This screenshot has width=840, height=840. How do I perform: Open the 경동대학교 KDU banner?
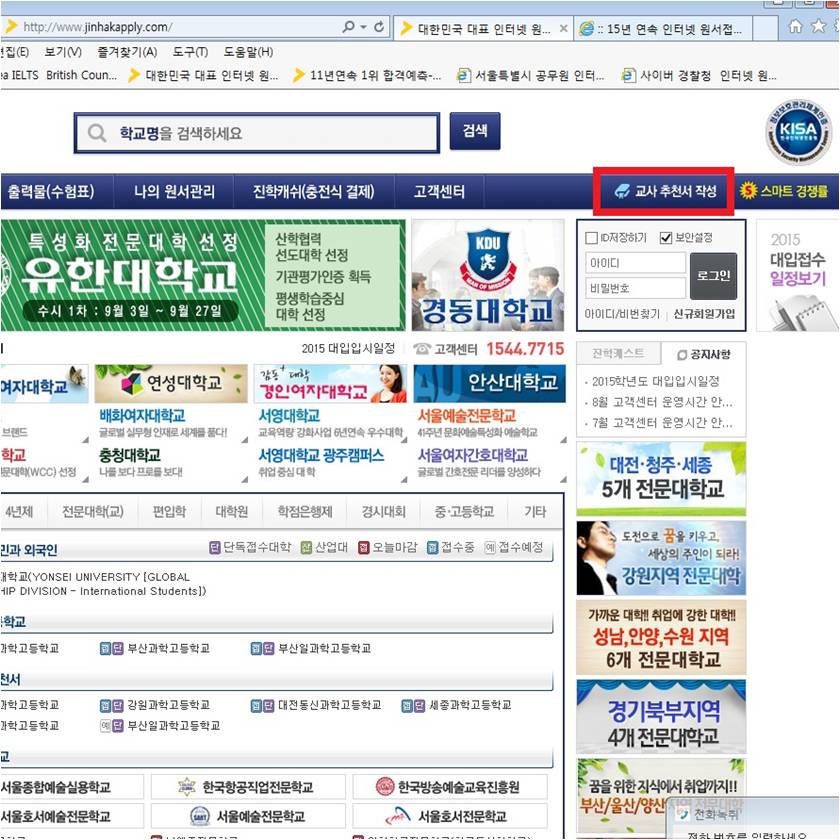point(488,275)
